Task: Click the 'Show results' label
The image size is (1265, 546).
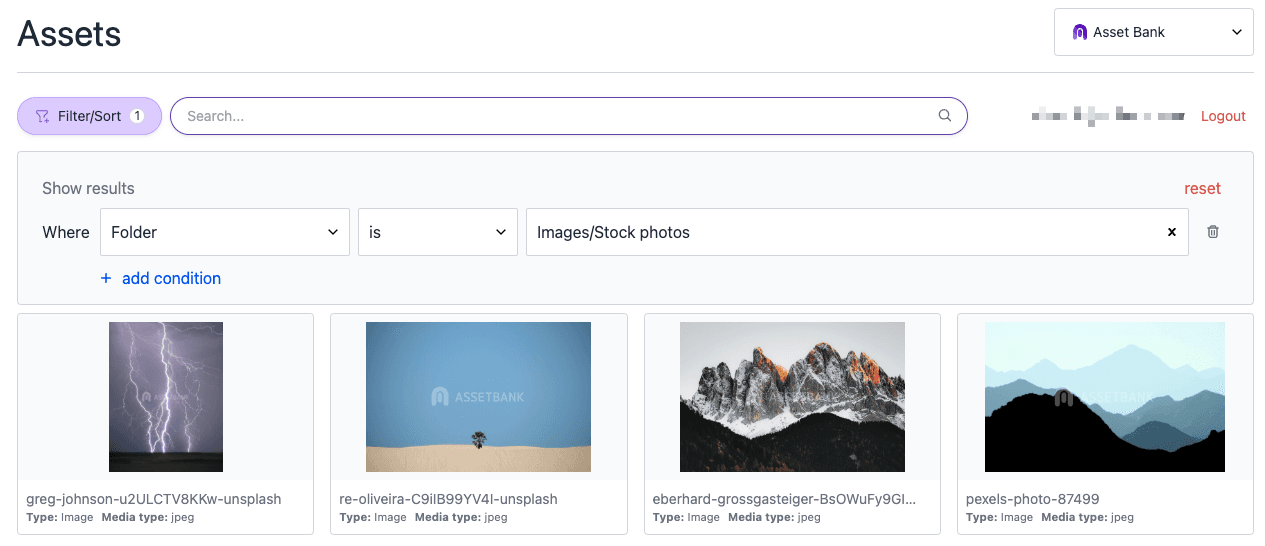Action: click(88, 188)
